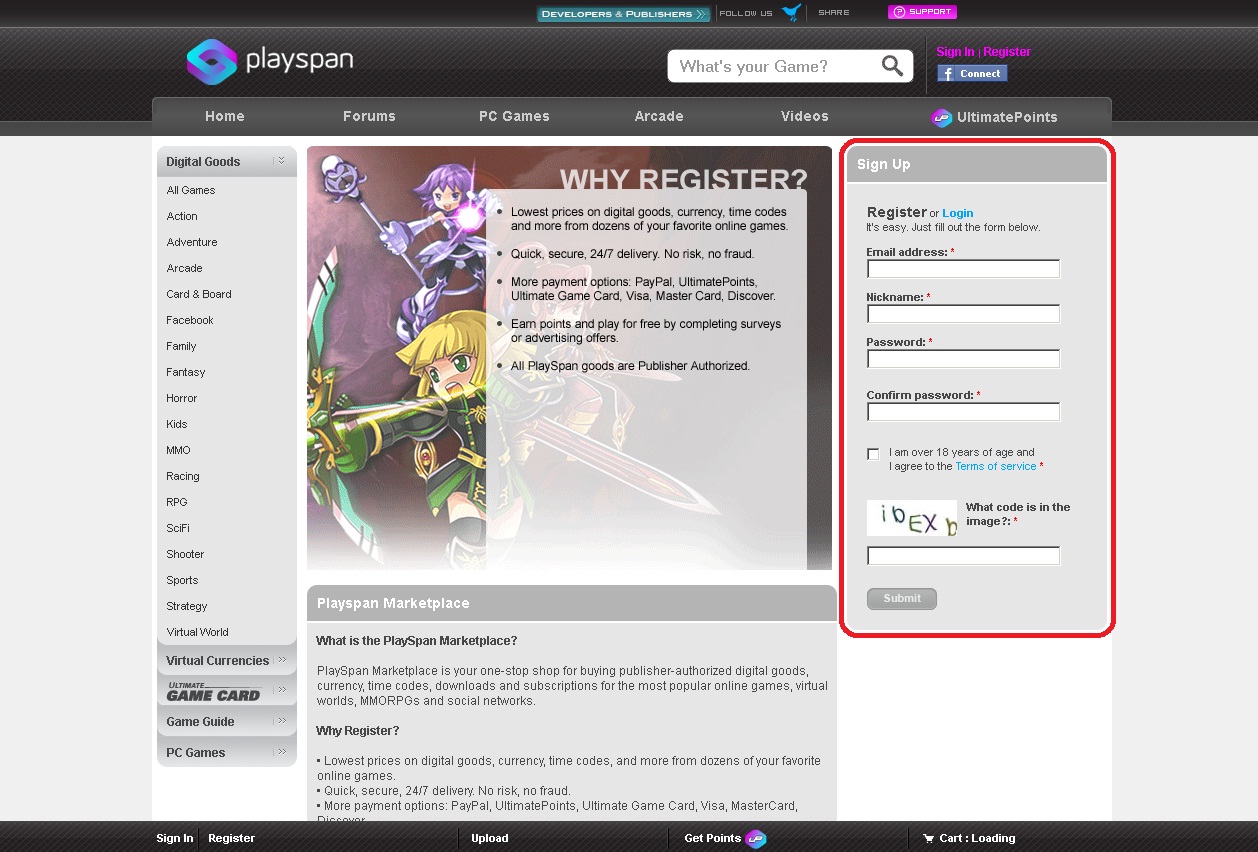Viewport: 1258px width, 852px height.
Task: Open the Virtual World category
Action: point(197,632)
